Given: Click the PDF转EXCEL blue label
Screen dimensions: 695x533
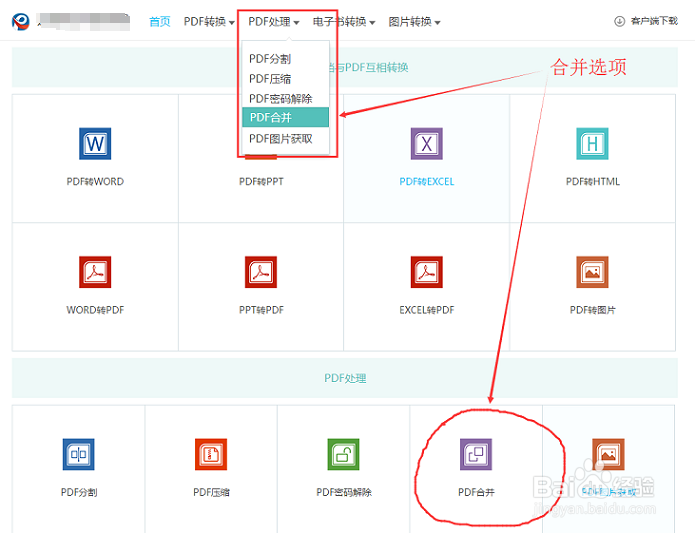Looking at the screenshot, I should coord(426,182).
